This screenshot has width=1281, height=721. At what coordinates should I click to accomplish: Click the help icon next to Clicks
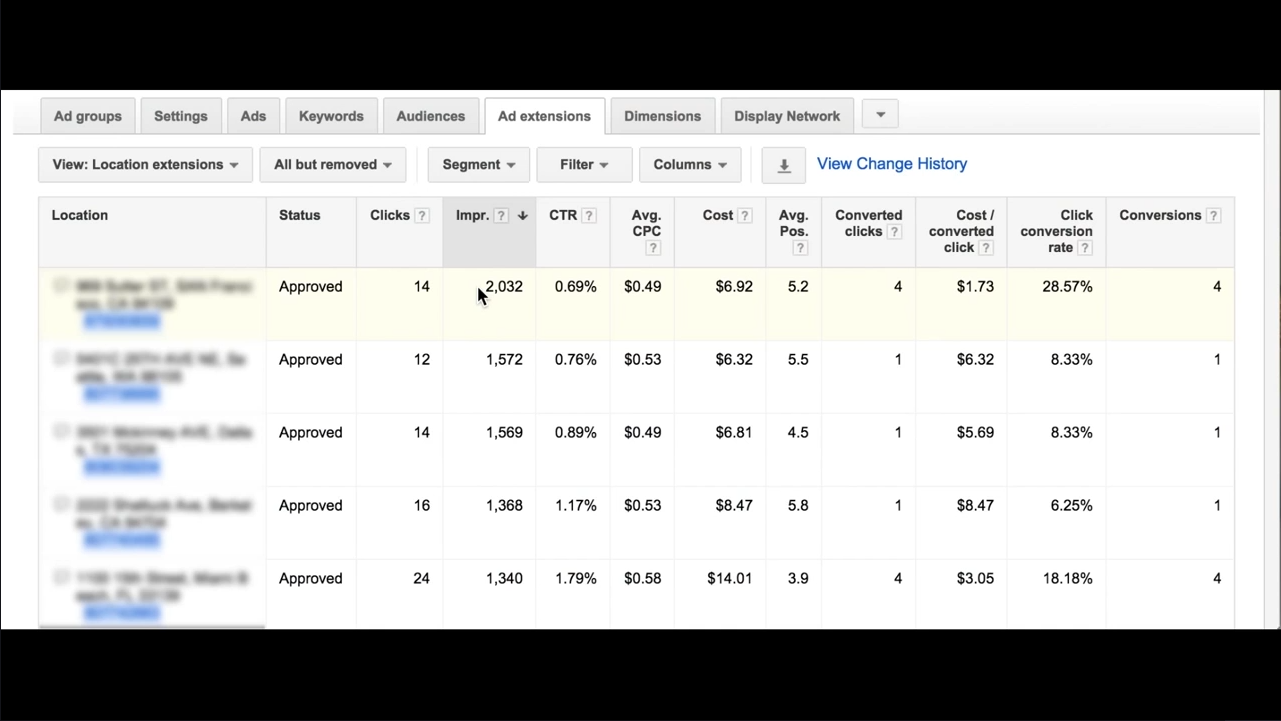pyautogui.click(x=422, y=216)
